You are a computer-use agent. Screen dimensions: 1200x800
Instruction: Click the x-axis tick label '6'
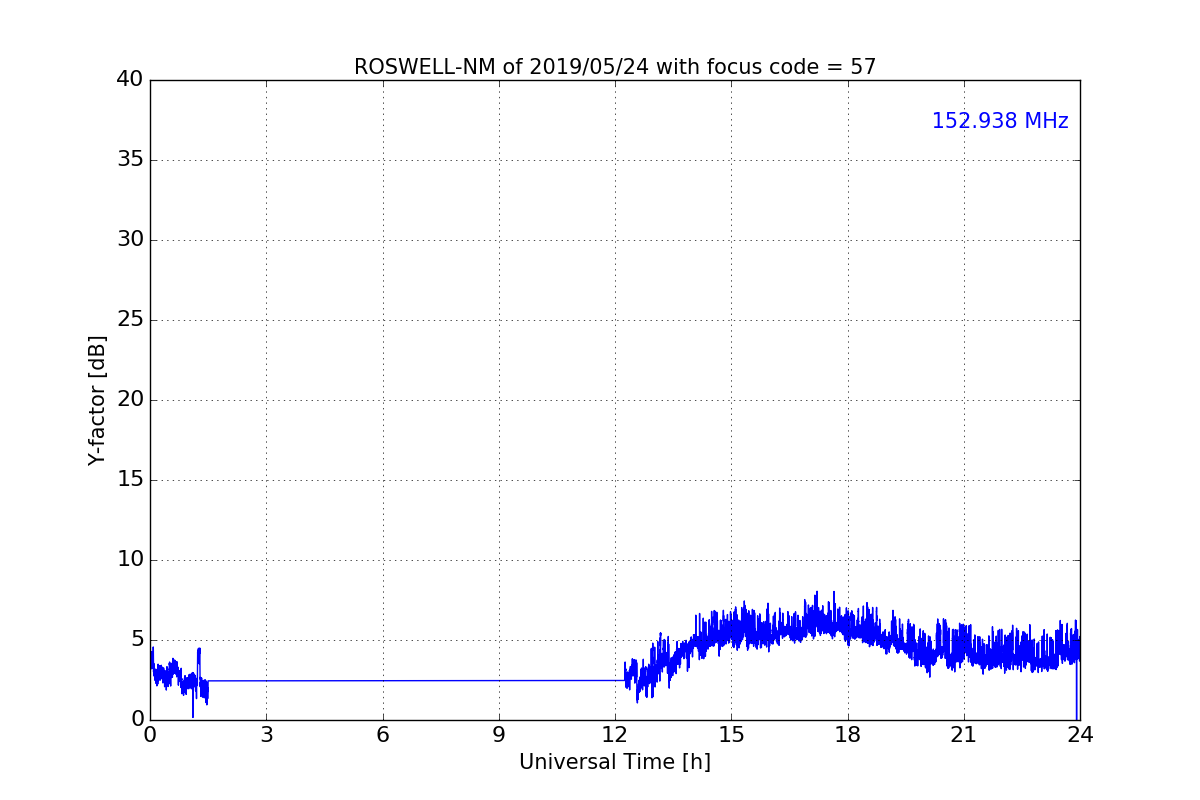coord(383,735)
